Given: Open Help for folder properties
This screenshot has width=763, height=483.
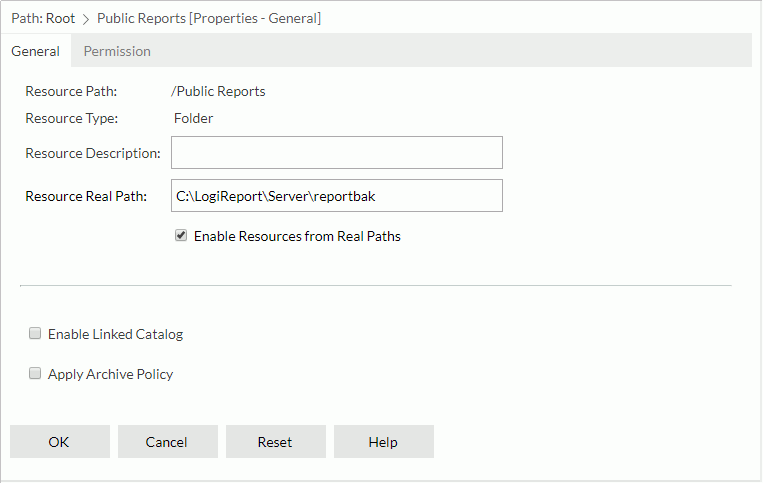Looking at the screenshot, I should coord(383,442).
